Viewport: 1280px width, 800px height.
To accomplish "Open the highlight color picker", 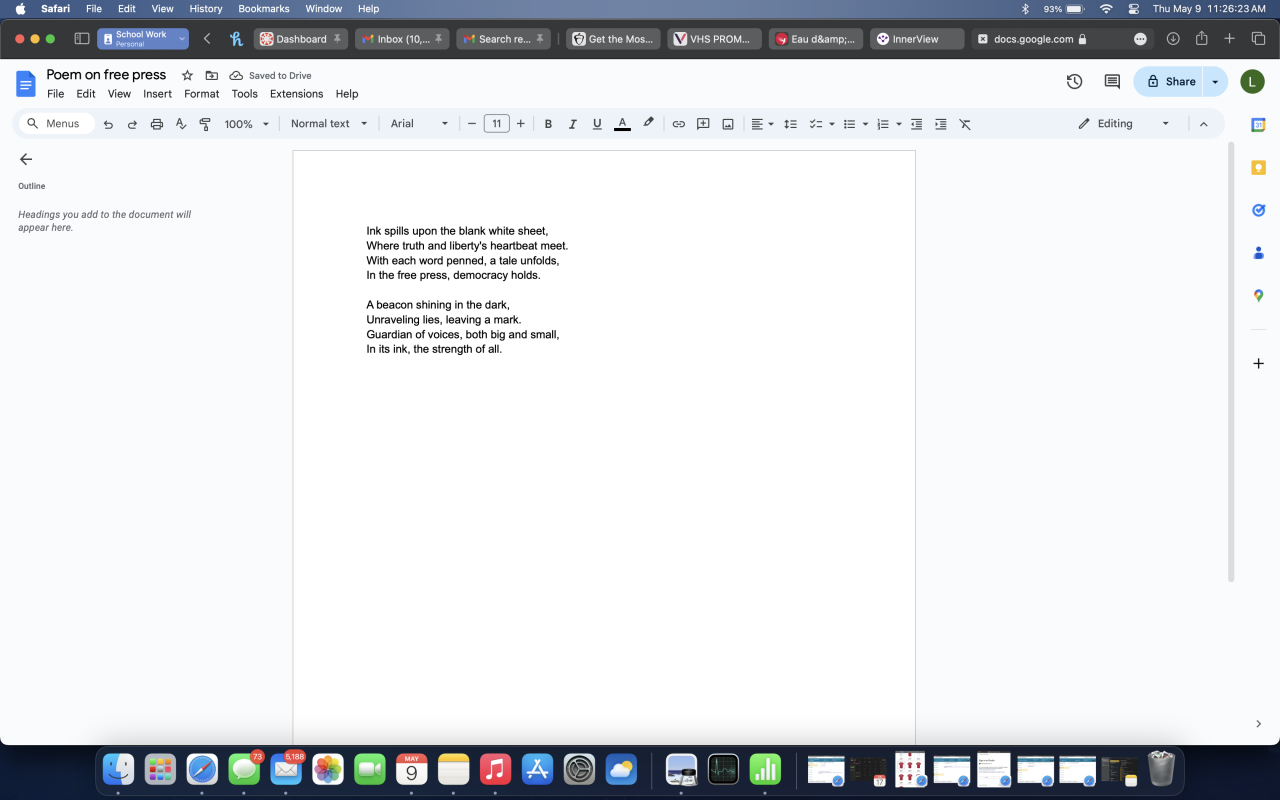I will coord(648,123).
